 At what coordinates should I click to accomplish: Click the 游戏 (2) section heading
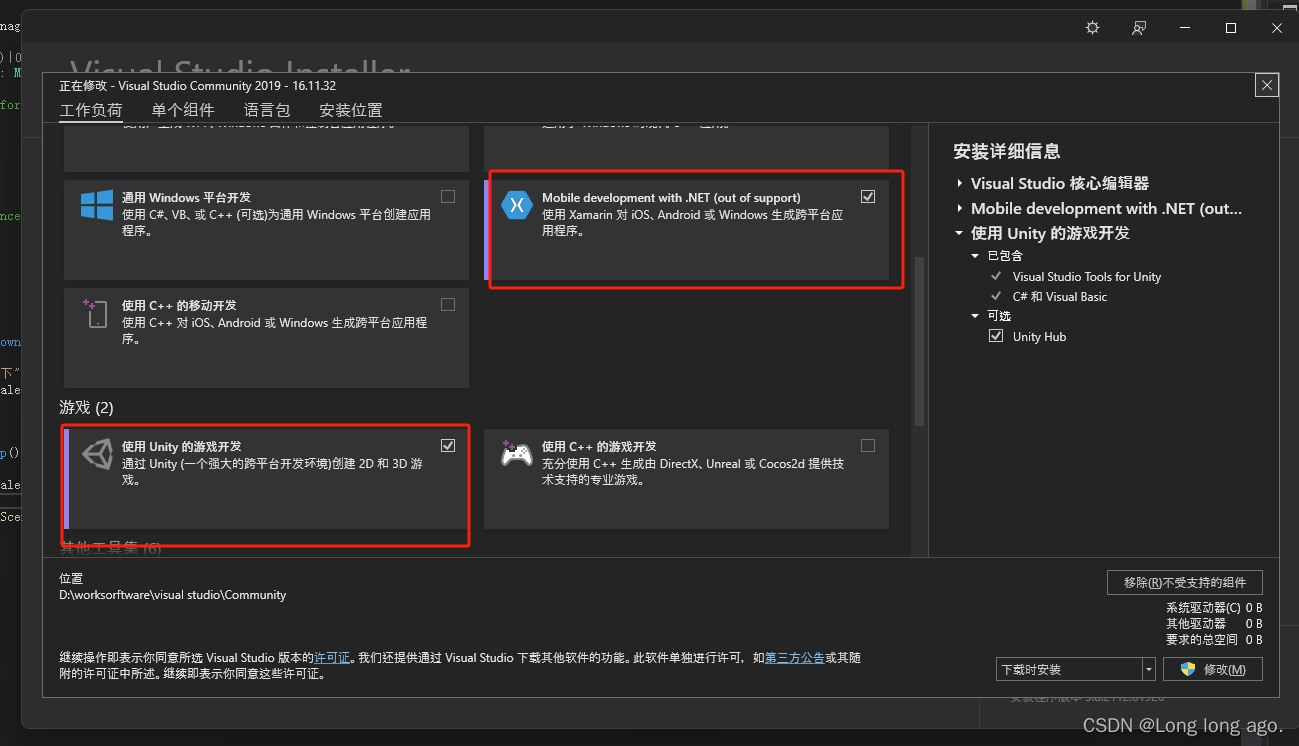[87, 408]
